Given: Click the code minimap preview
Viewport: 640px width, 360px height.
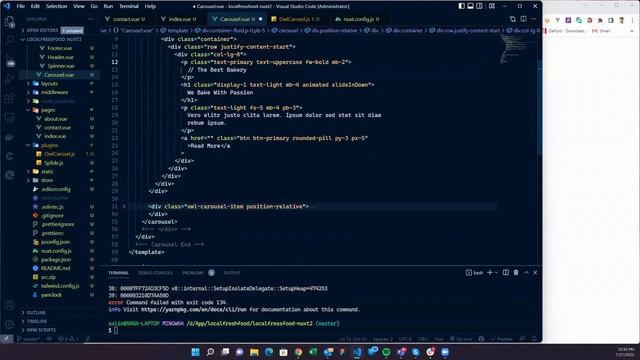Looking at the screenshot, I should pos(512,49).
